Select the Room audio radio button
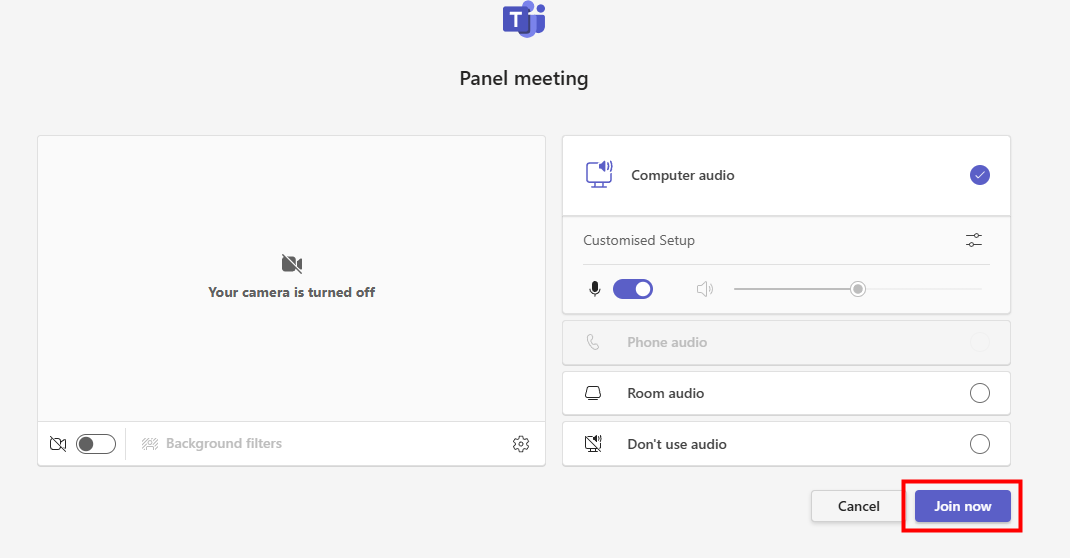The image size is (1070, 558). pos(979,393)
